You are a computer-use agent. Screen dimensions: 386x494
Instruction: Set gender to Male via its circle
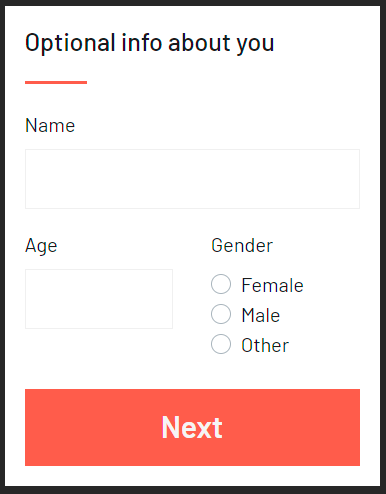[221, 314]
